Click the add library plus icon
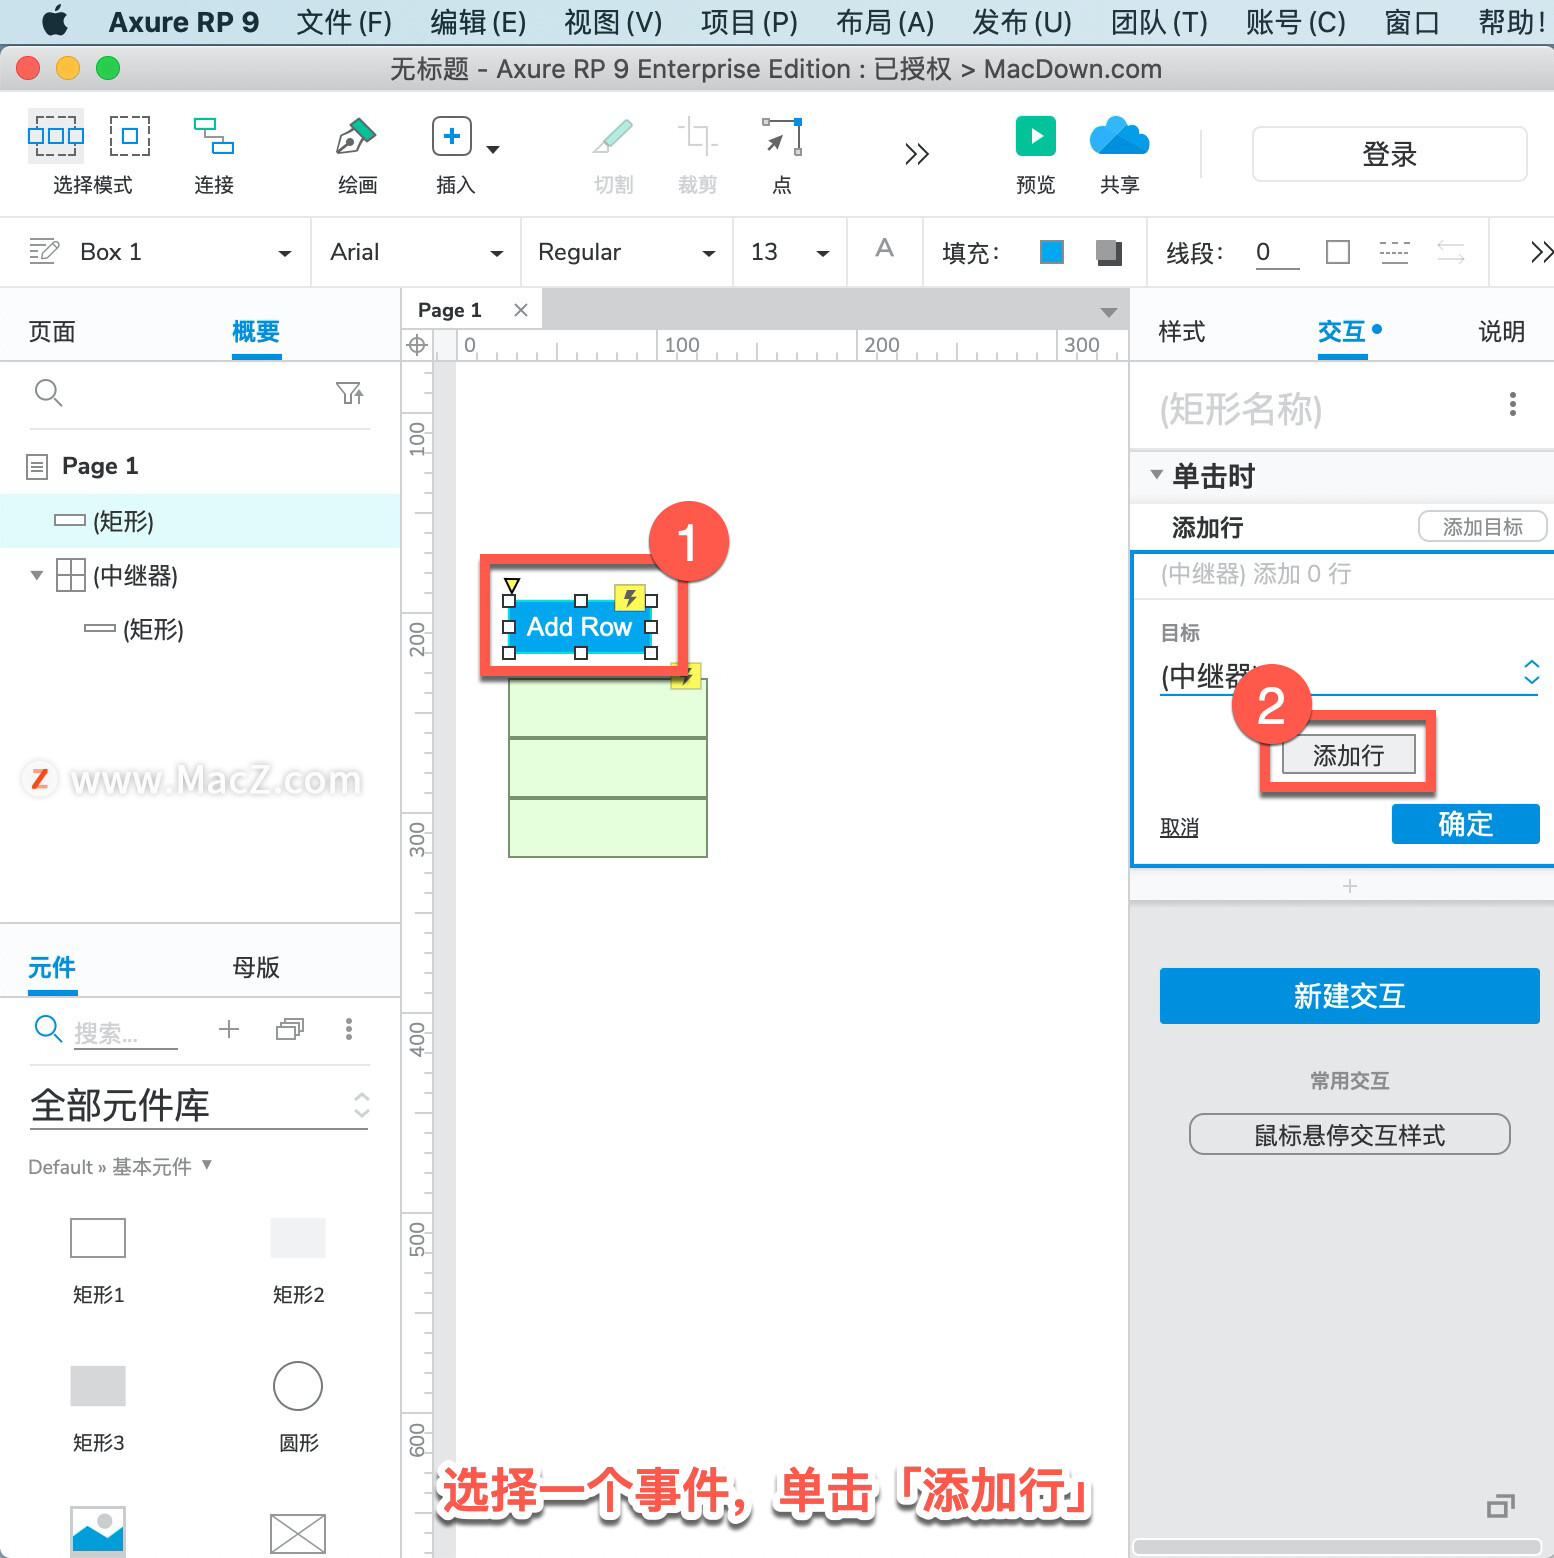1554x1558 pixels. pyautogui.click(x=229, y=1029)
